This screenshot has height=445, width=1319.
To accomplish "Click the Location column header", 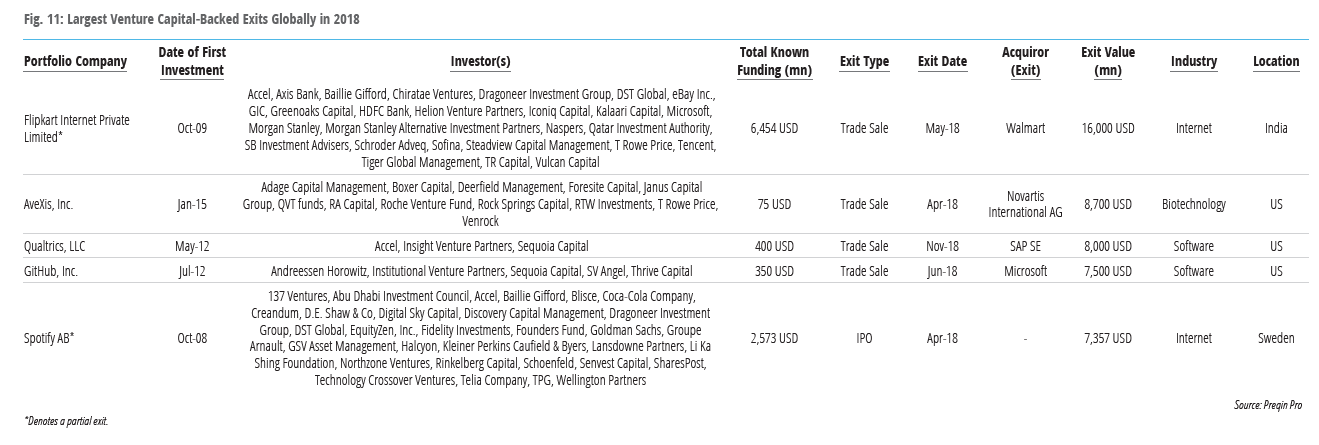I will pyautogui.click(x=1275, y=62).
